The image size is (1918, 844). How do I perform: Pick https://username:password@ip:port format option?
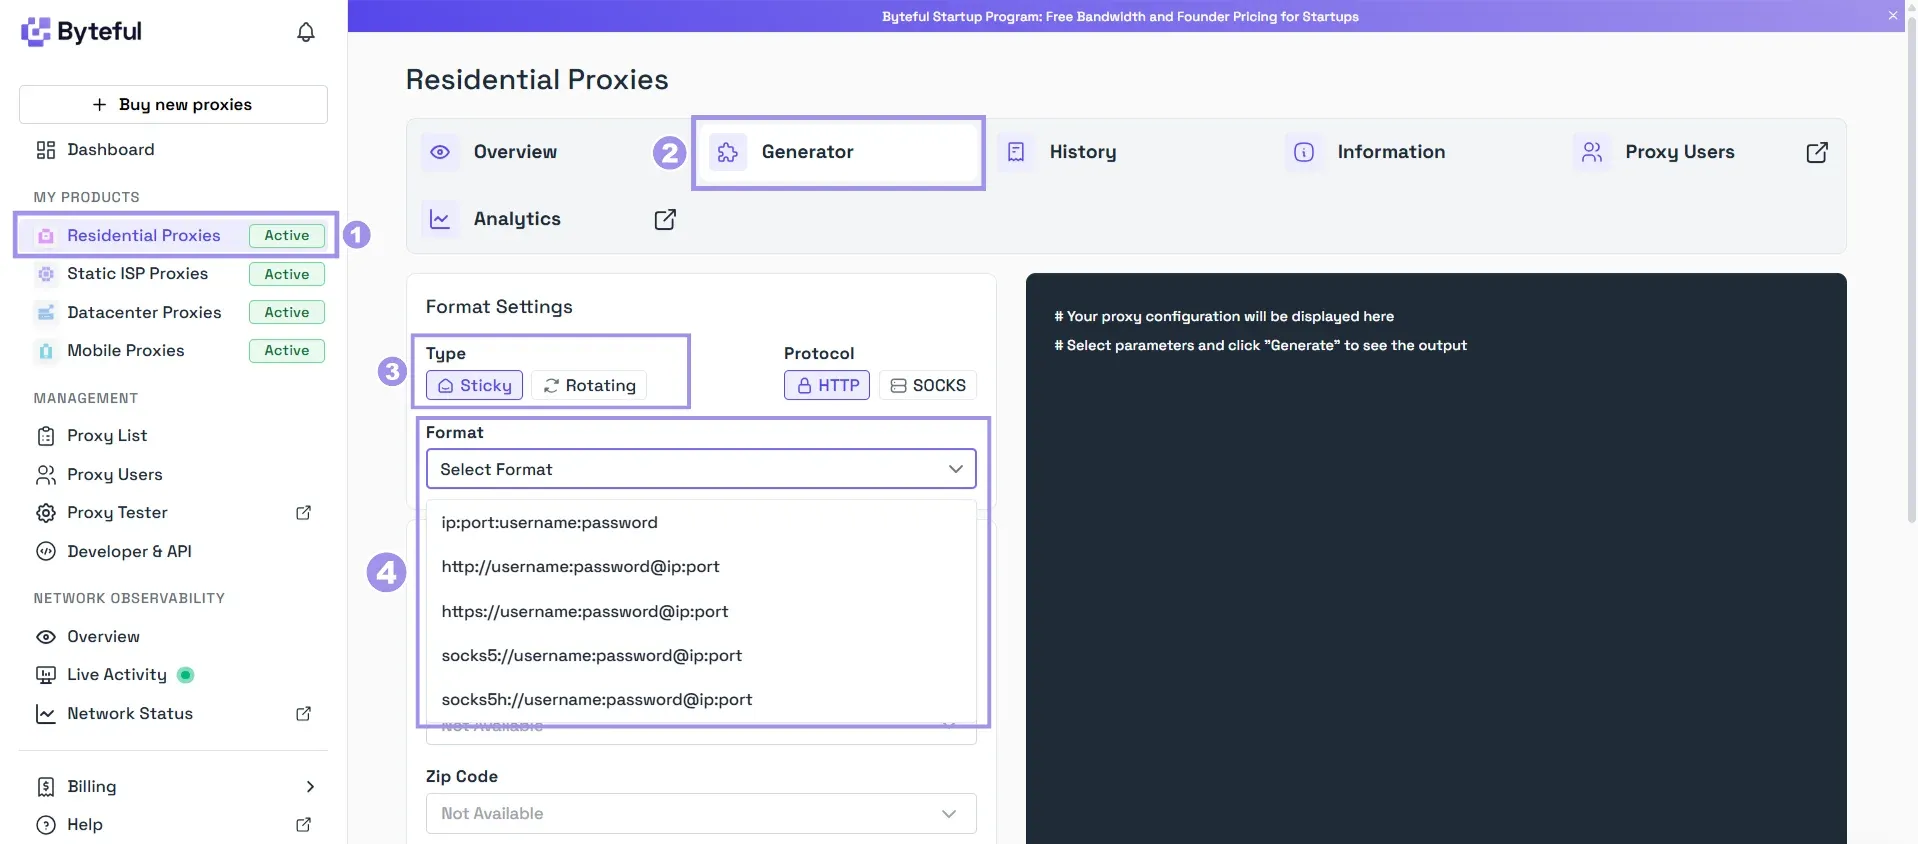coord(701,612)
